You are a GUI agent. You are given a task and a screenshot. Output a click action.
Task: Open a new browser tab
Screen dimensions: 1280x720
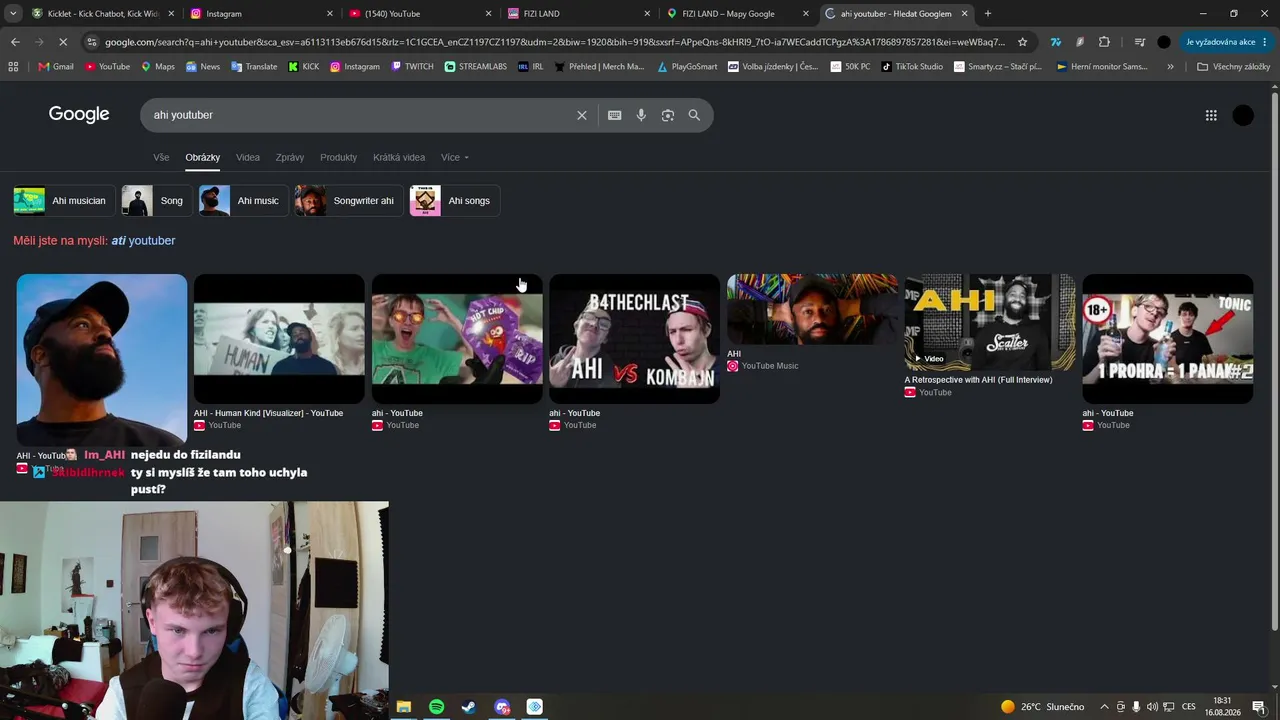[988, 14]
